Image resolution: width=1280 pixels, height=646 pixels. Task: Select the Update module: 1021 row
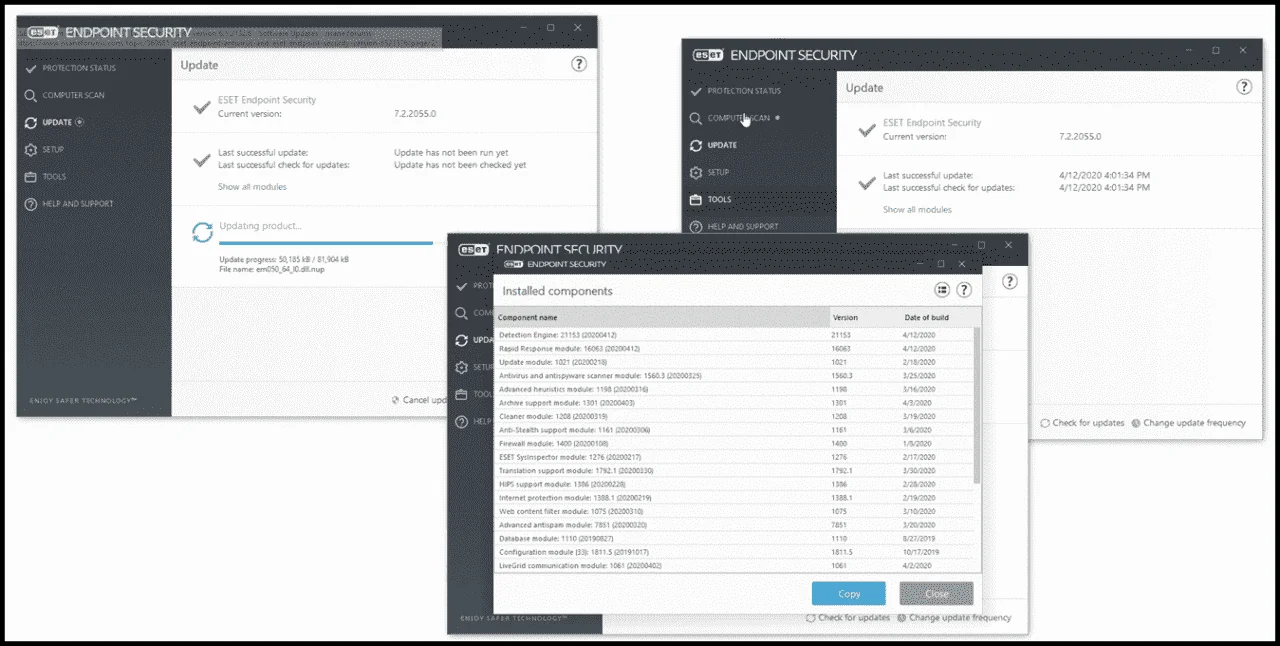(x=734, y=361)
